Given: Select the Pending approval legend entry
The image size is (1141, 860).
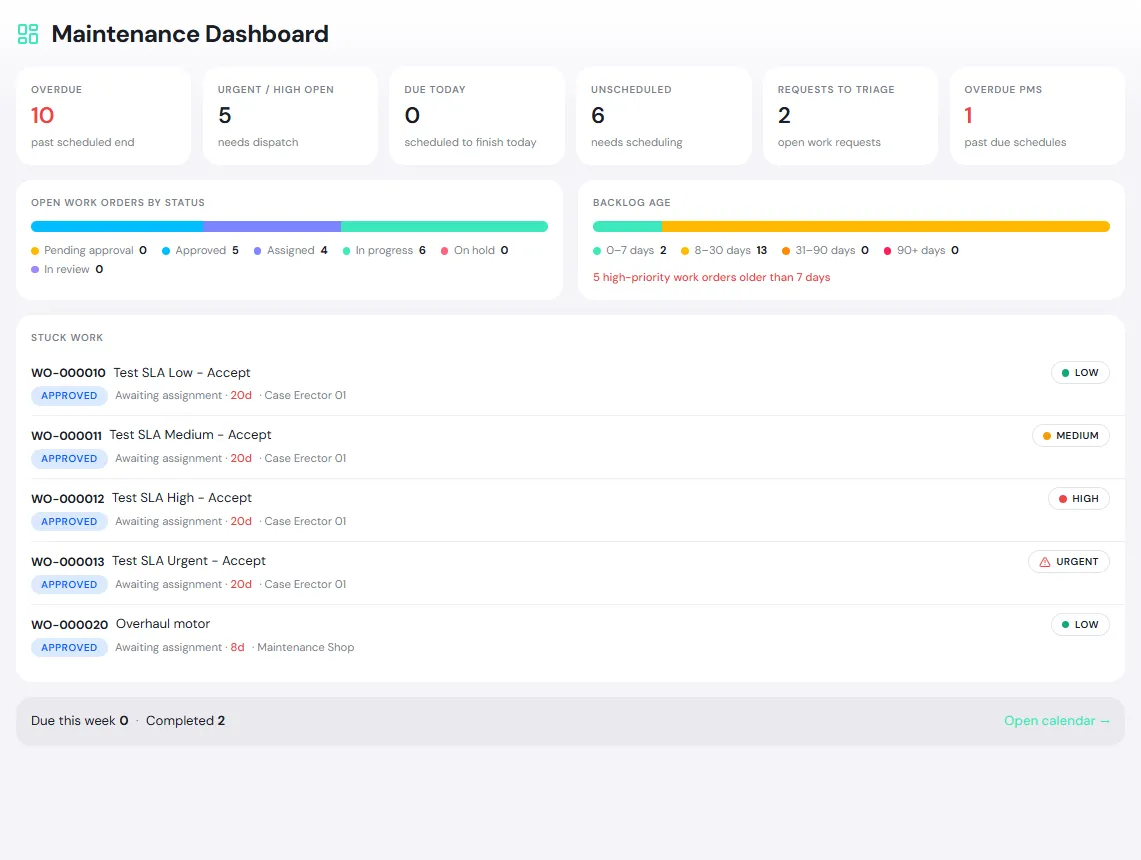Looking at the screenshot, I should pos(89,250).
